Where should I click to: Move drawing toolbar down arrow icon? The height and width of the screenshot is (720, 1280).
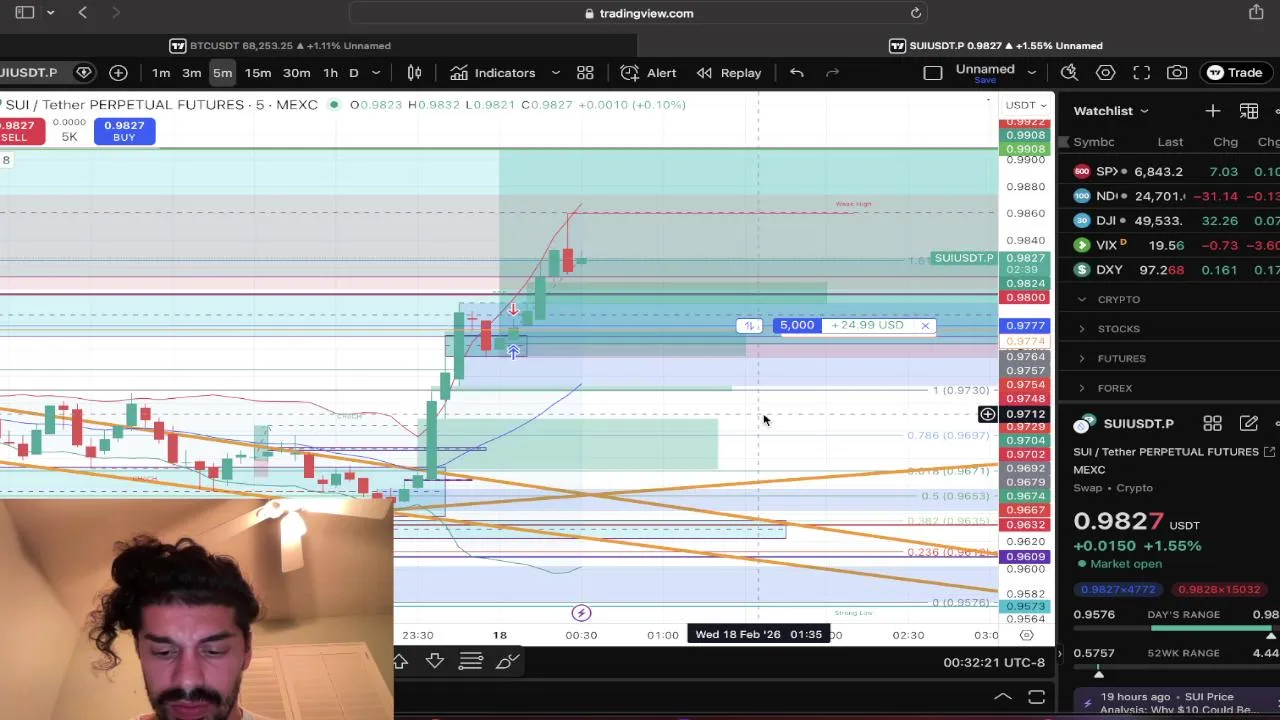pyautogui.click(x=435, y=661)
